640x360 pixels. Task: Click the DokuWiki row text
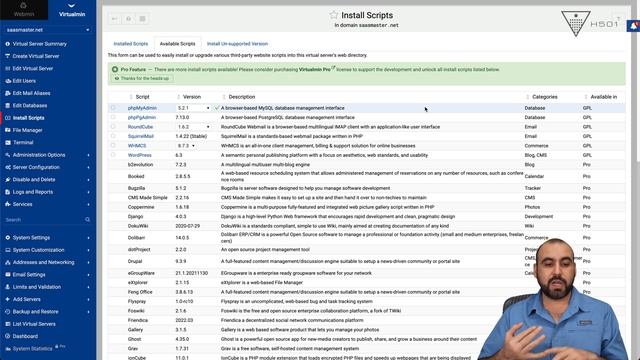pyautogui.click(x=138, y=226)
